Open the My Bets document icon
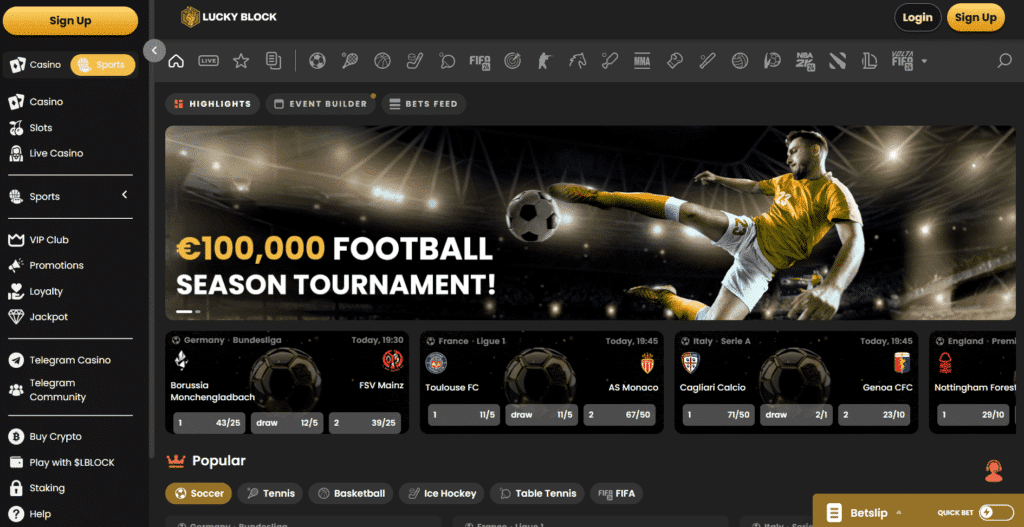Screen dimensions: 1024x527 coord(274,61)
